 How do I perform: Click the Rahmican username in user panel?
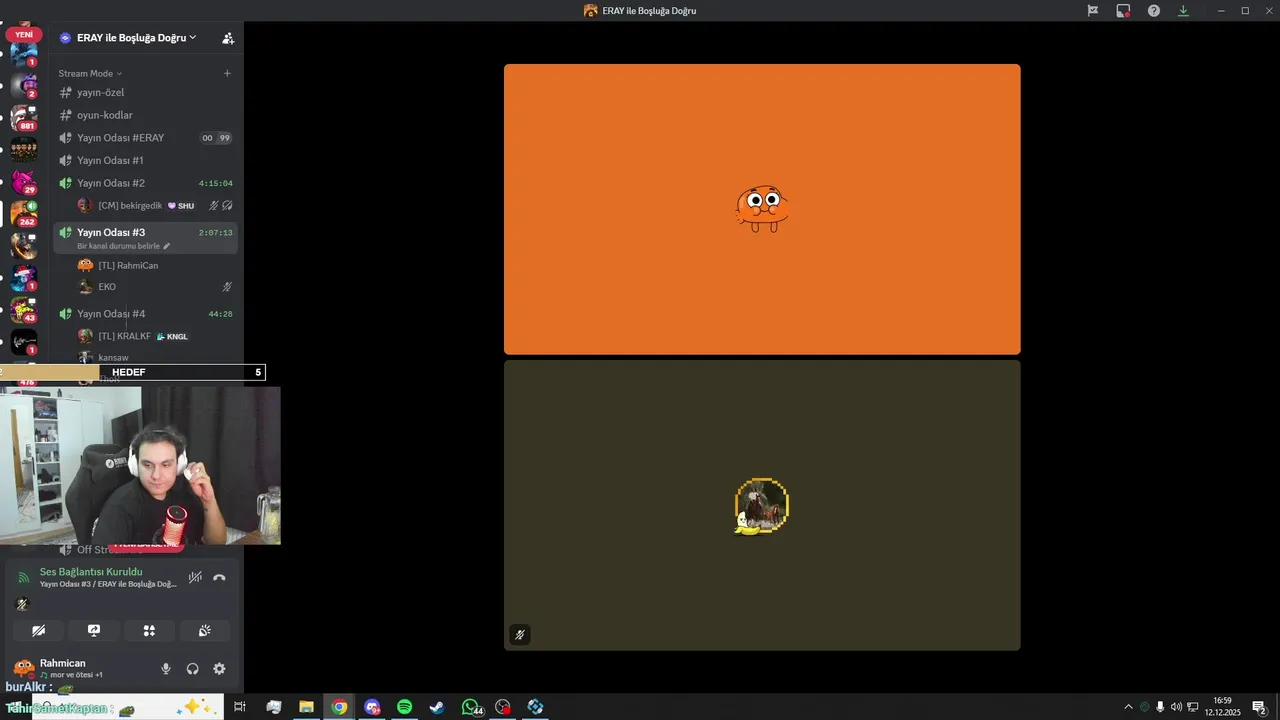pyautogui.click(x=63, y=663)
